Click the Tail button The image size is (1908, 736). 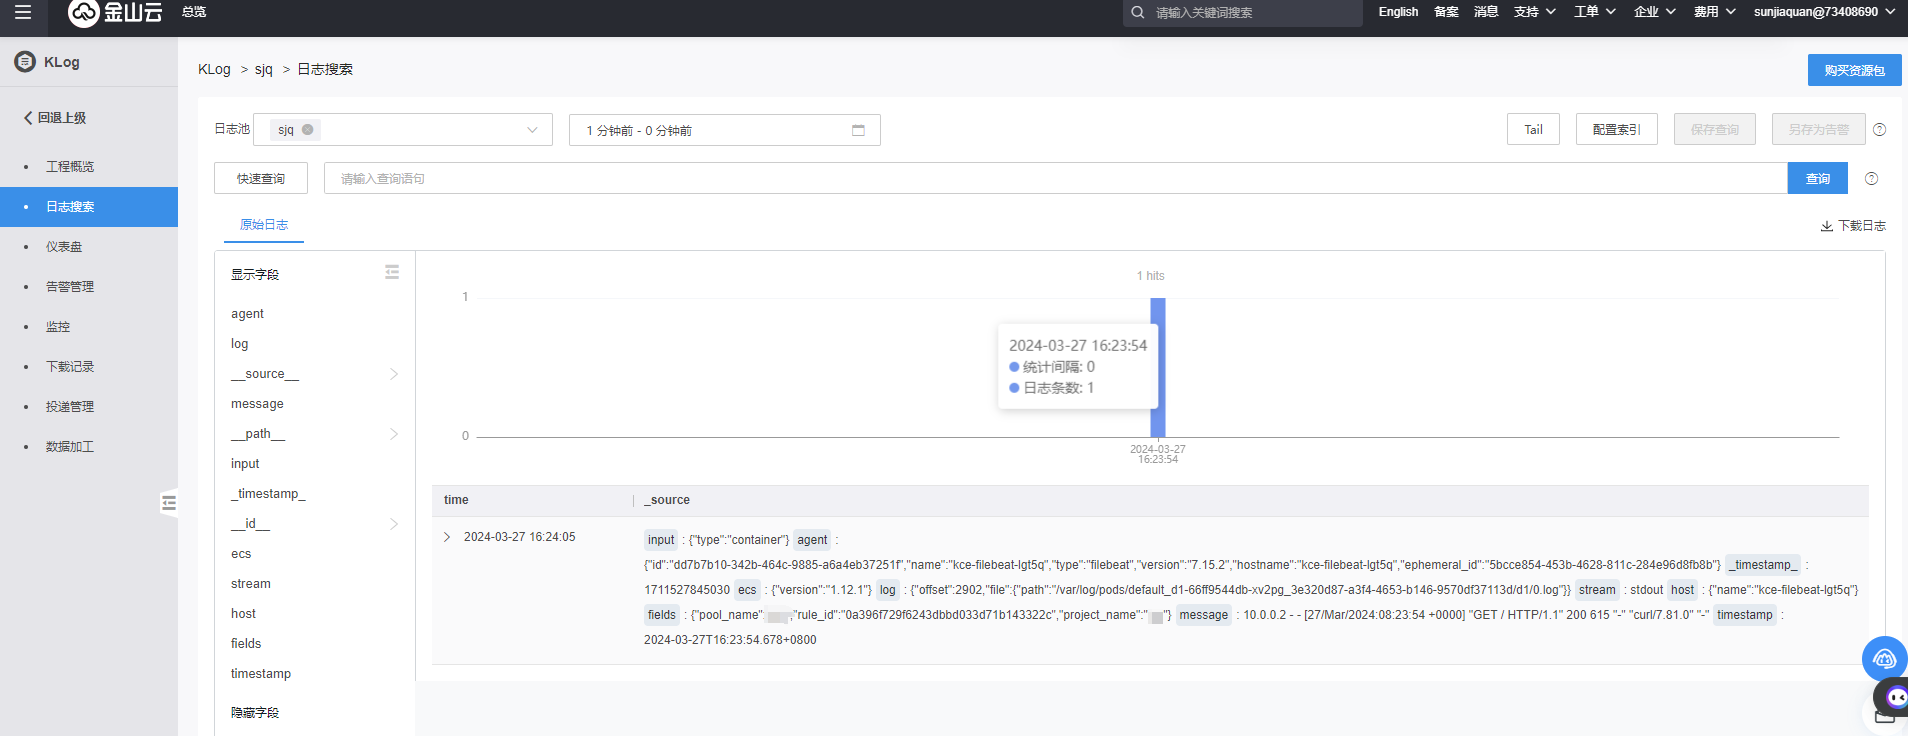[x=1532, y=130]
